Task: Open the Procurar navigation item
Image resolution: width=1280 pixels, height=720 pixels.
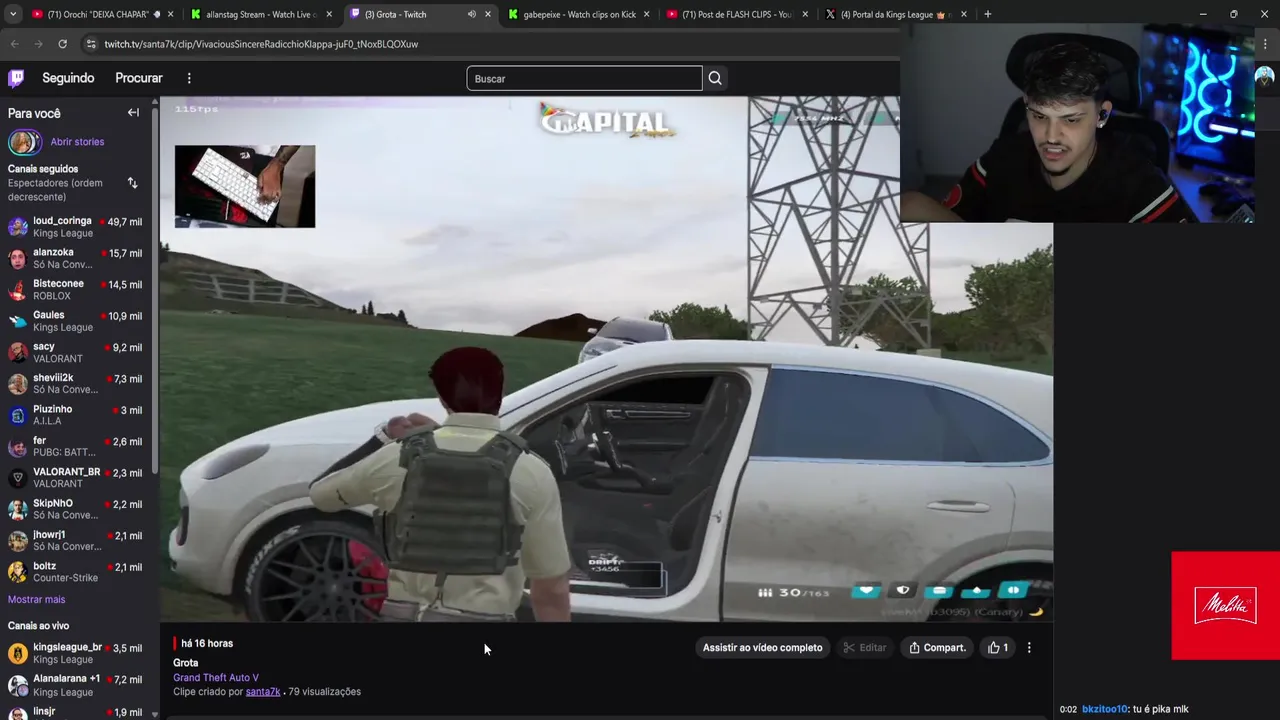Action: (139, 78)
